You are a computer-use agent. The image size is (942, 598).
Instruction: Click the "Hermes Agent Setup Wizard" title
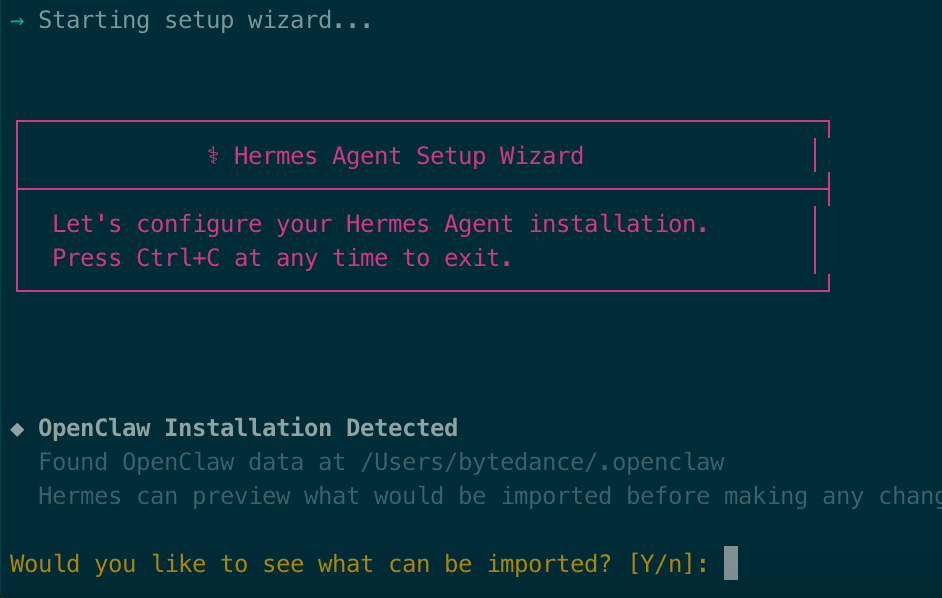tap(408, 156)
